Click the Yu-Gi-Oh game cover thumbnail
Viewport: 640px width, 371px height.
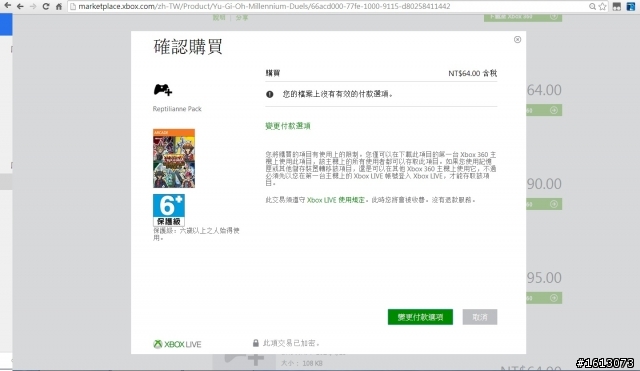point(174,158)
